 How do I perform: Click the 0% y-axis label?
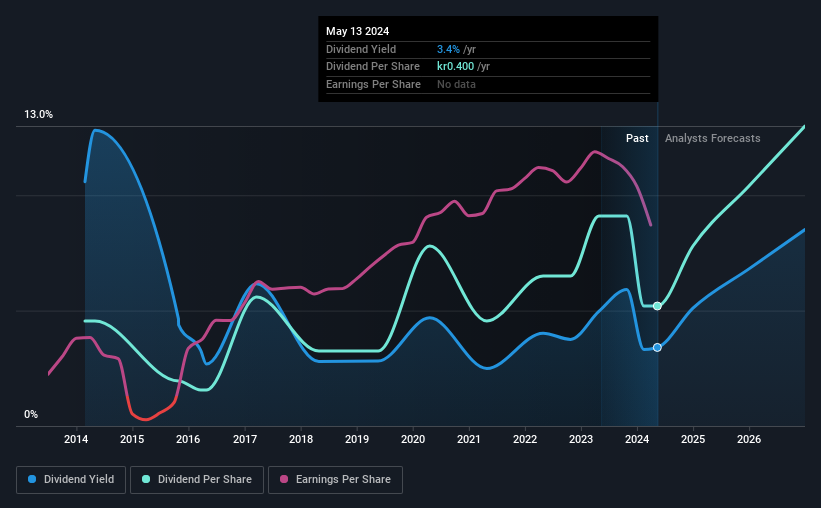31,414
